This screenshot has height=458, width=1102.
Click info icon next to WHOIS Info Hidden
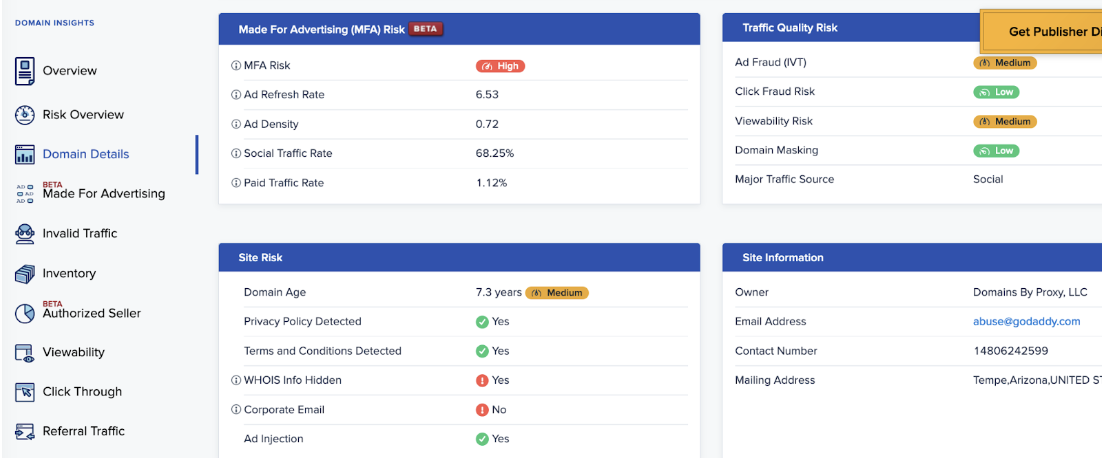point(236,381)
